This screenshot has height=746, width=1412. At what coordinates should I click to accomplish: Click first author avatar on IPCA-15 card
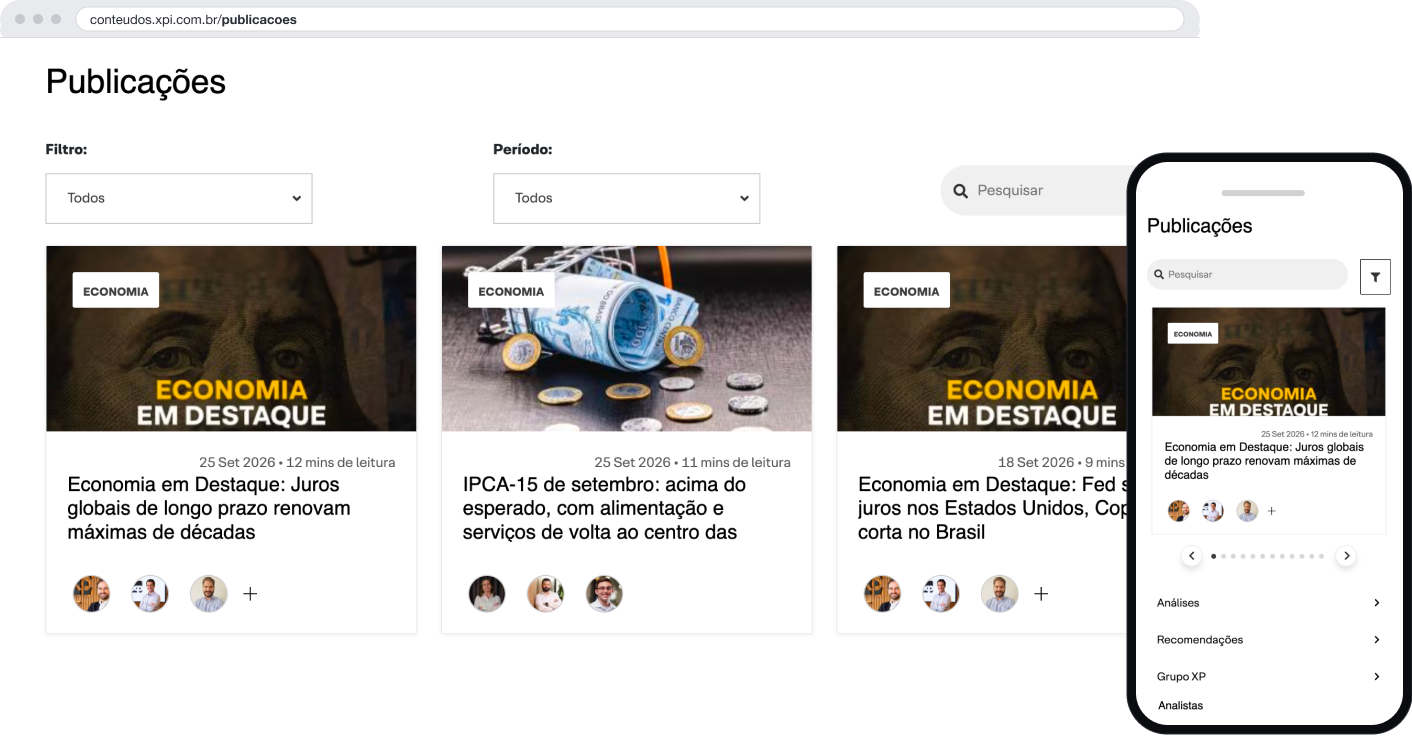click(487, 594)
